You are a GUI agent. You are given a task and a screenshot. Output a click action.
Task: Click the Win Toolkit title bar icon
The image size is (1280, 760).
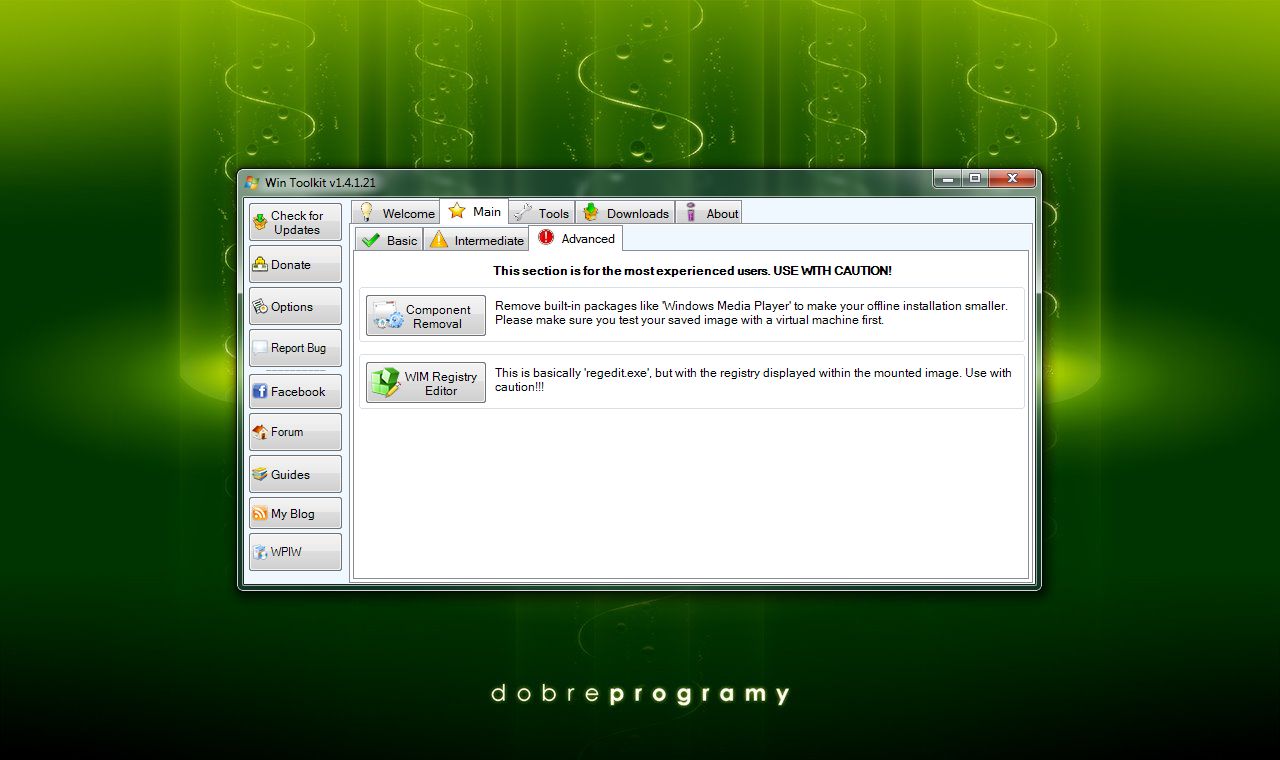tap(252, 182)
